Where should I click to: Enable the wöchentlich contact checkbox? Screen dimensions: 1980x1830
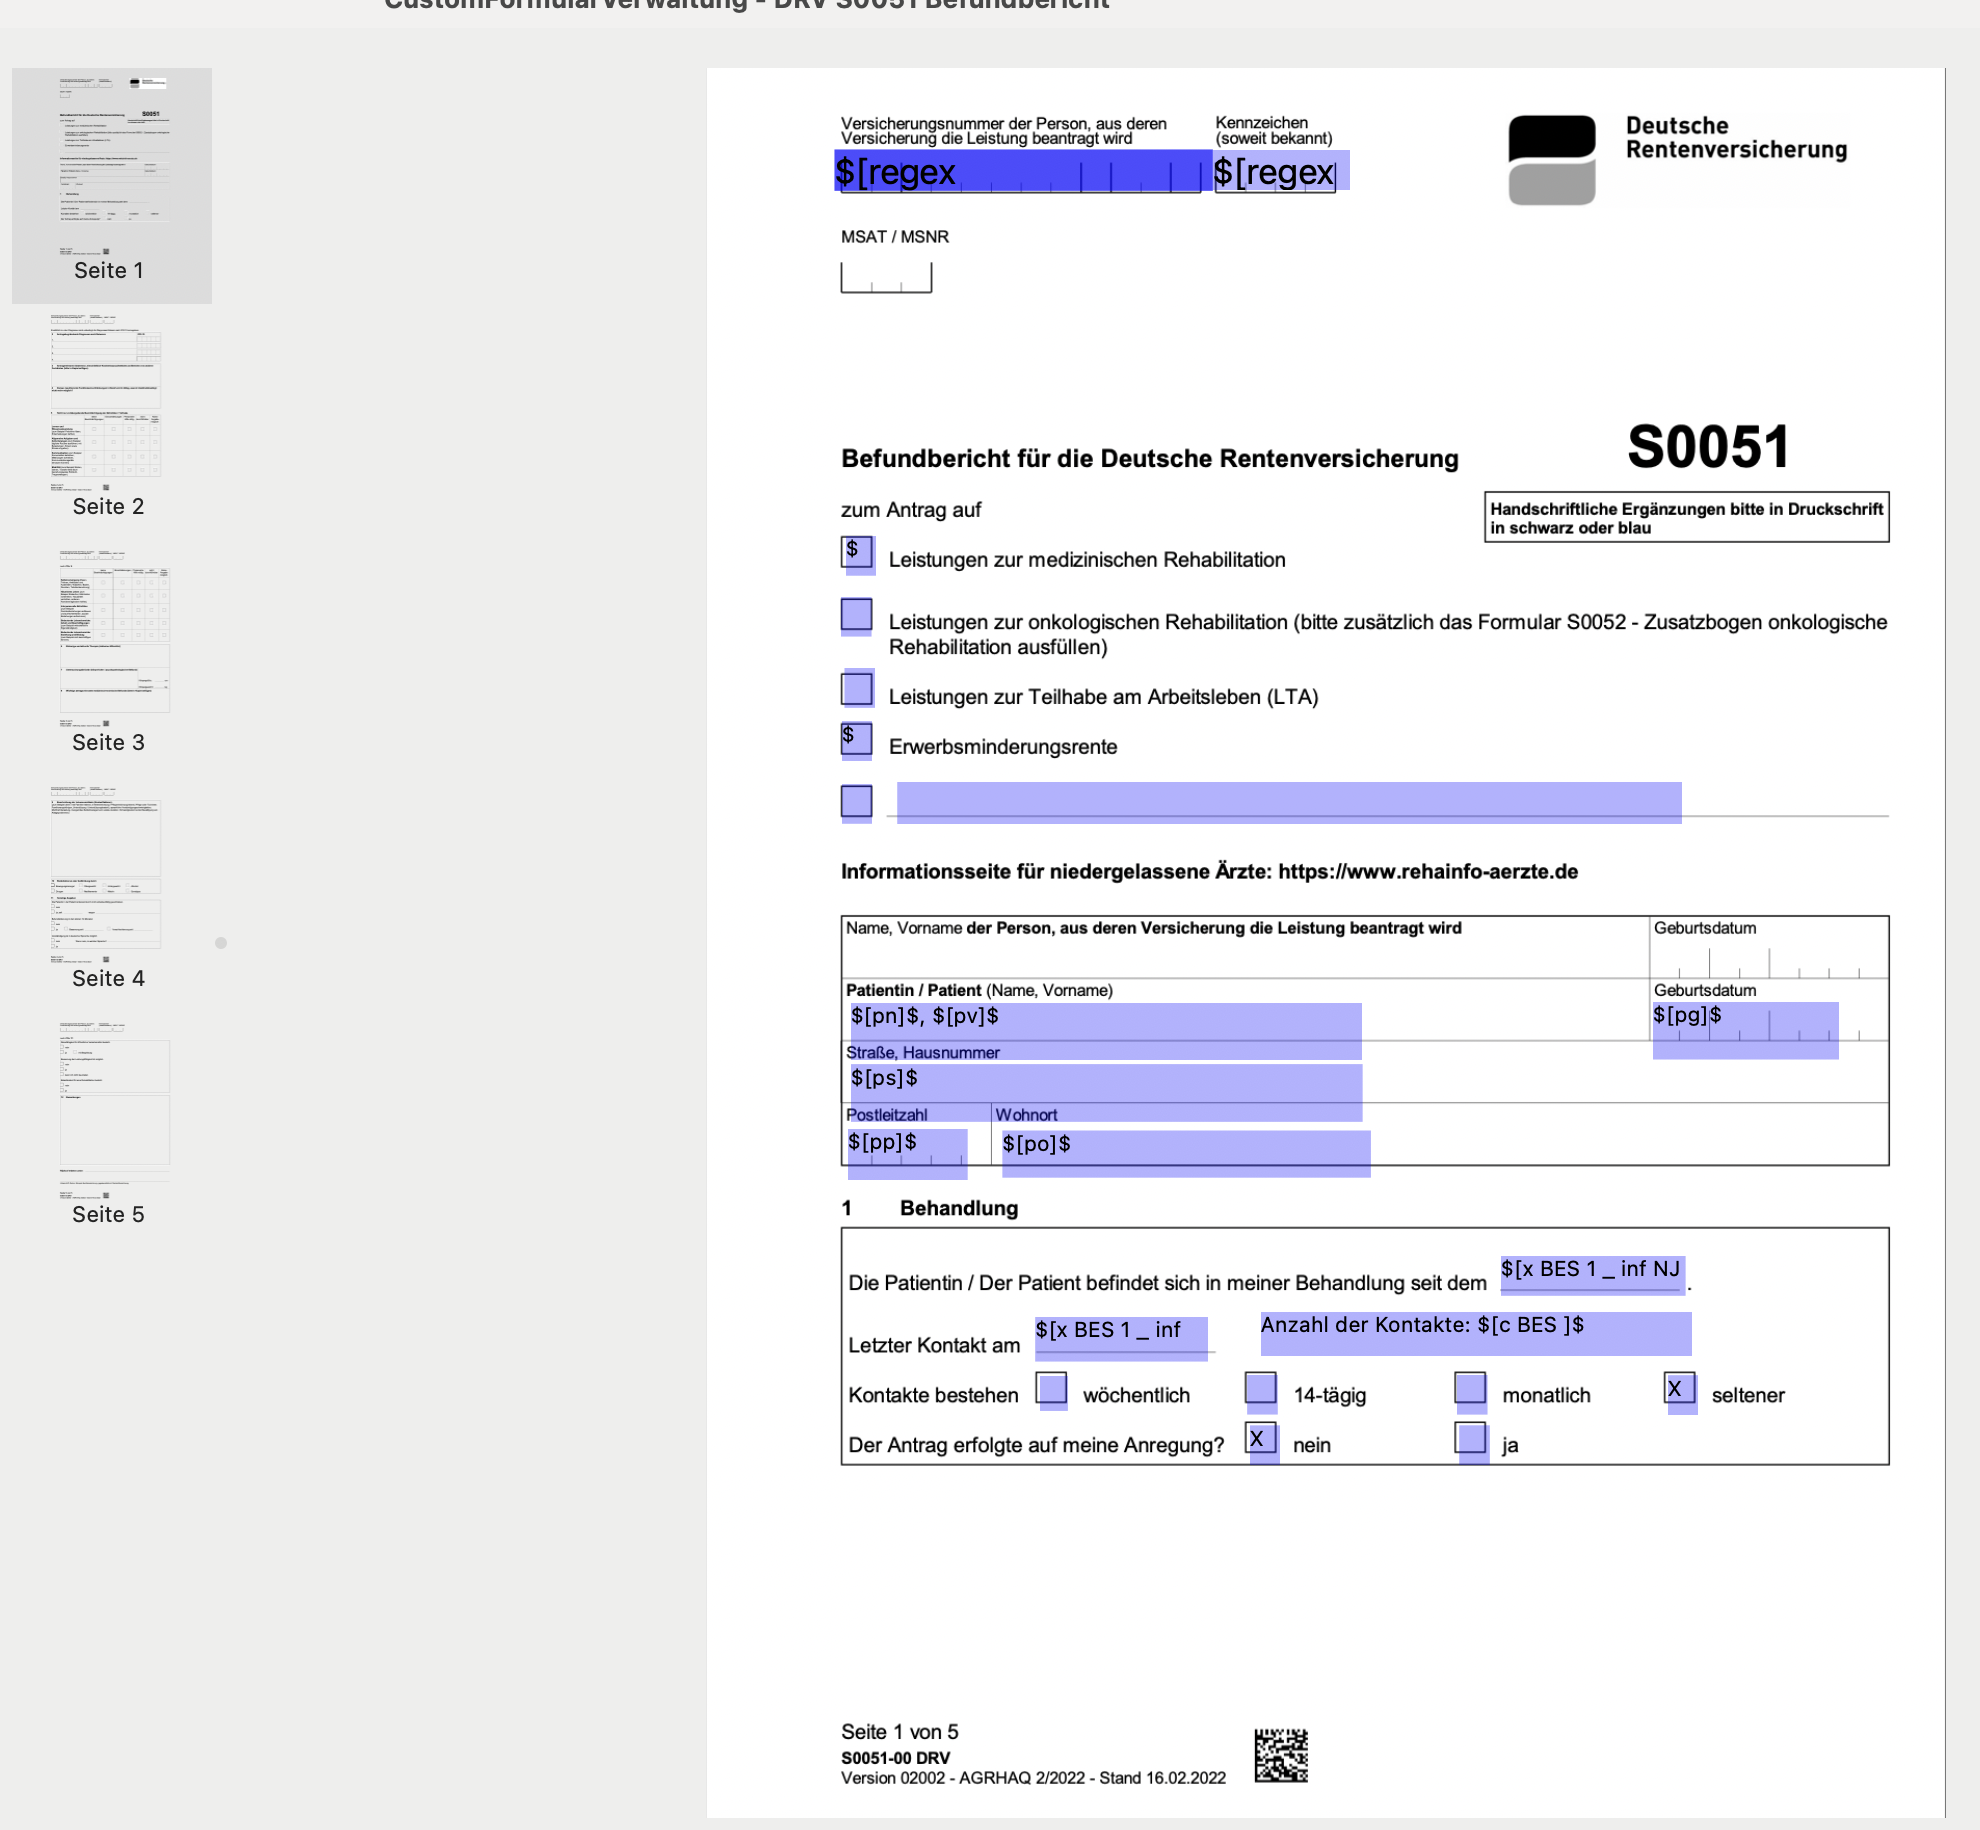tap(1052, 1389)
